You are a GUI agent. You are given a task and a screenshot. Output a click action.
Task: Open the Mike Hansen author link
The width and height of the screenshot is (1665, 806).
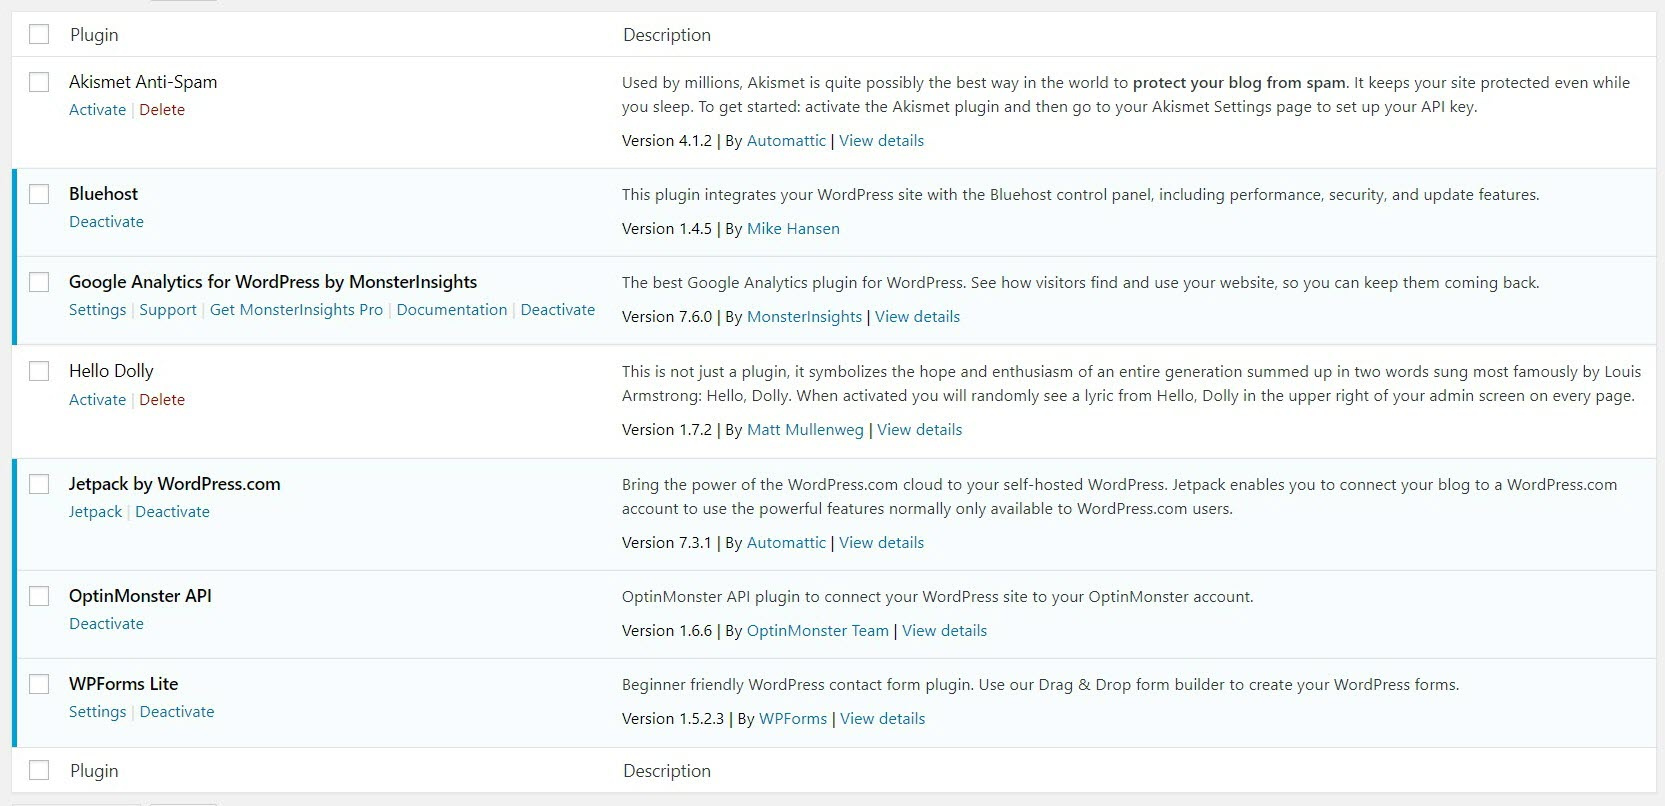[793, 229]
